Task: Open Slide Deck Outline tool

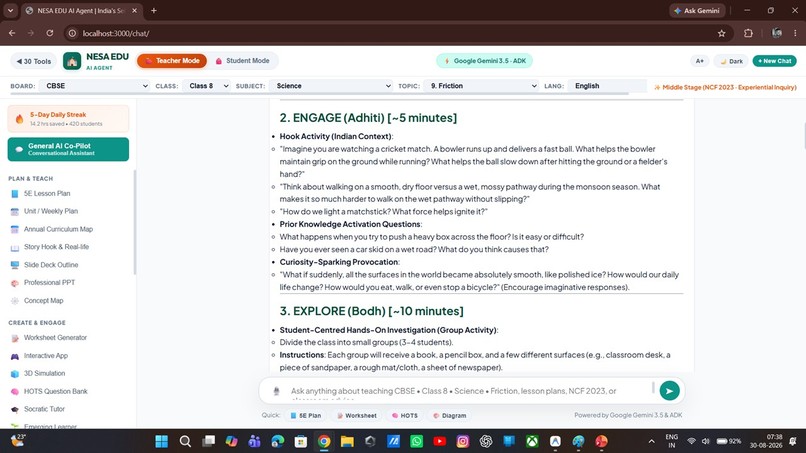Action: 51,265
